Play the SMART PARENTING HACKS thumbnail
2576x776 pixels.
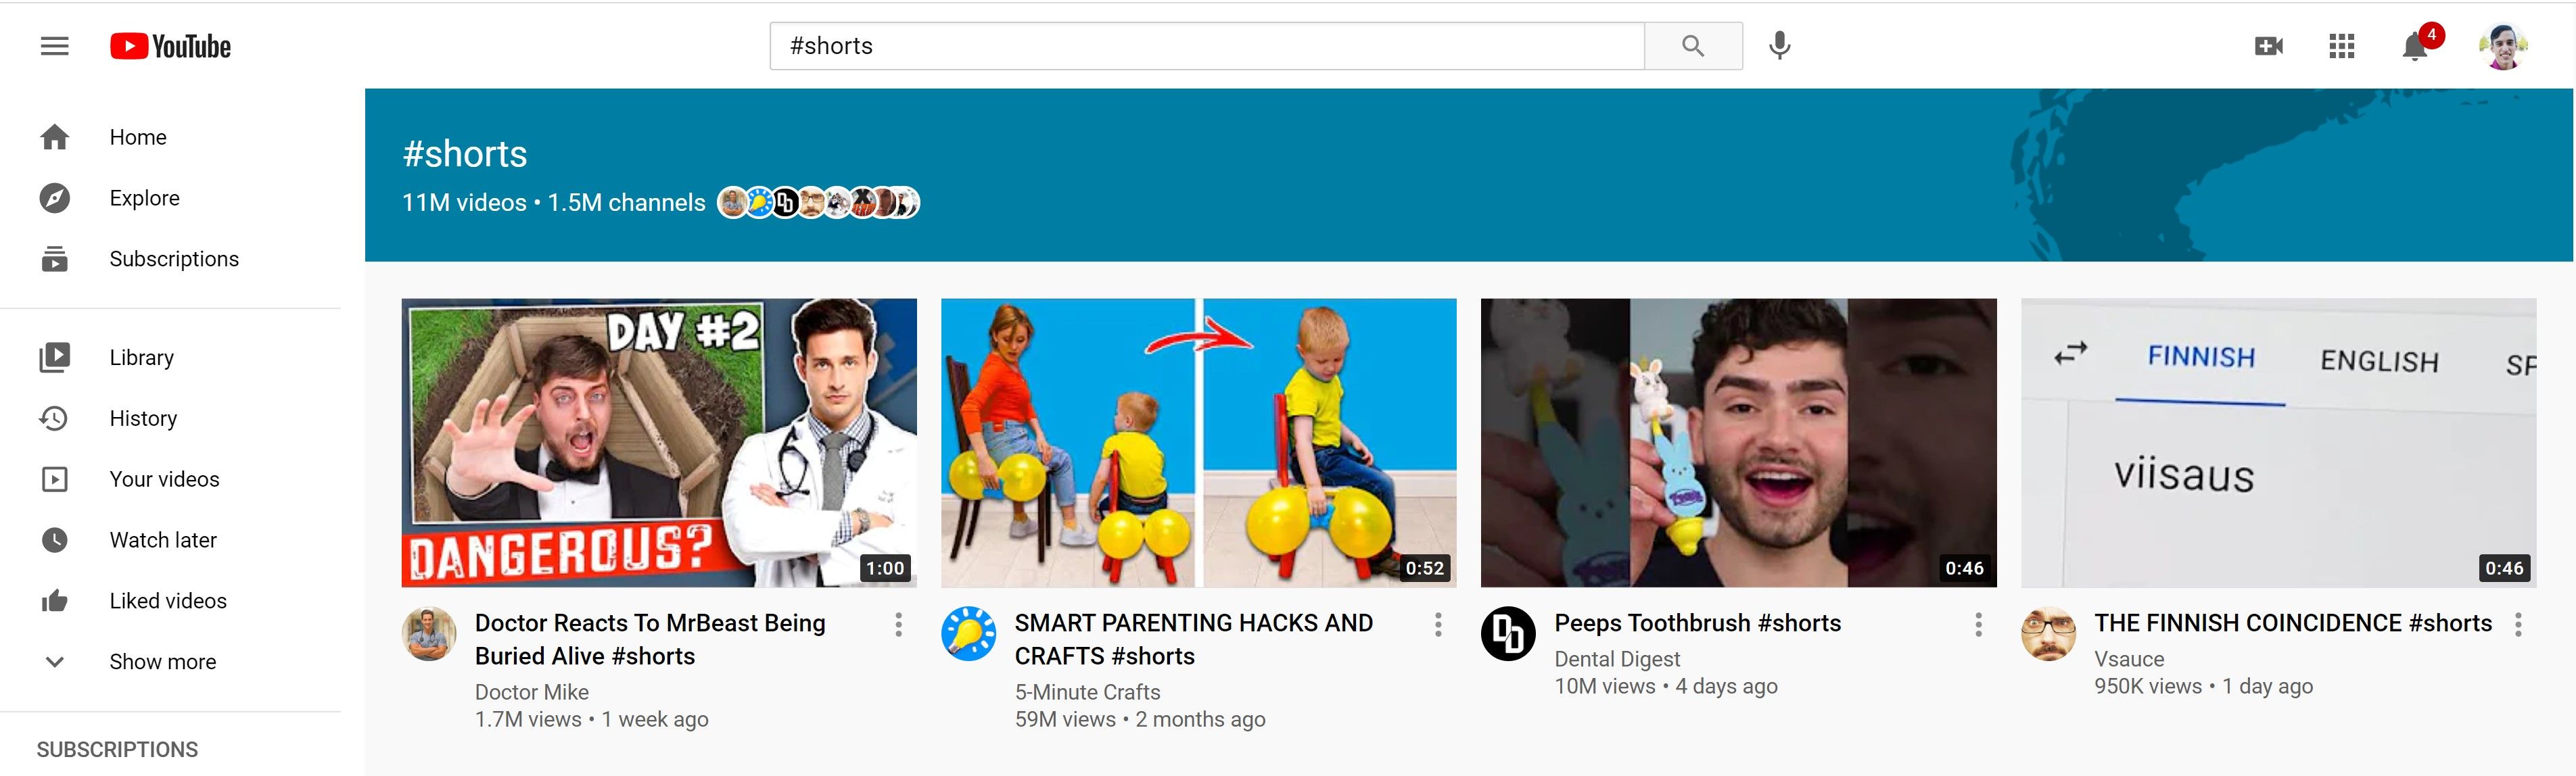pos(1198,441)
